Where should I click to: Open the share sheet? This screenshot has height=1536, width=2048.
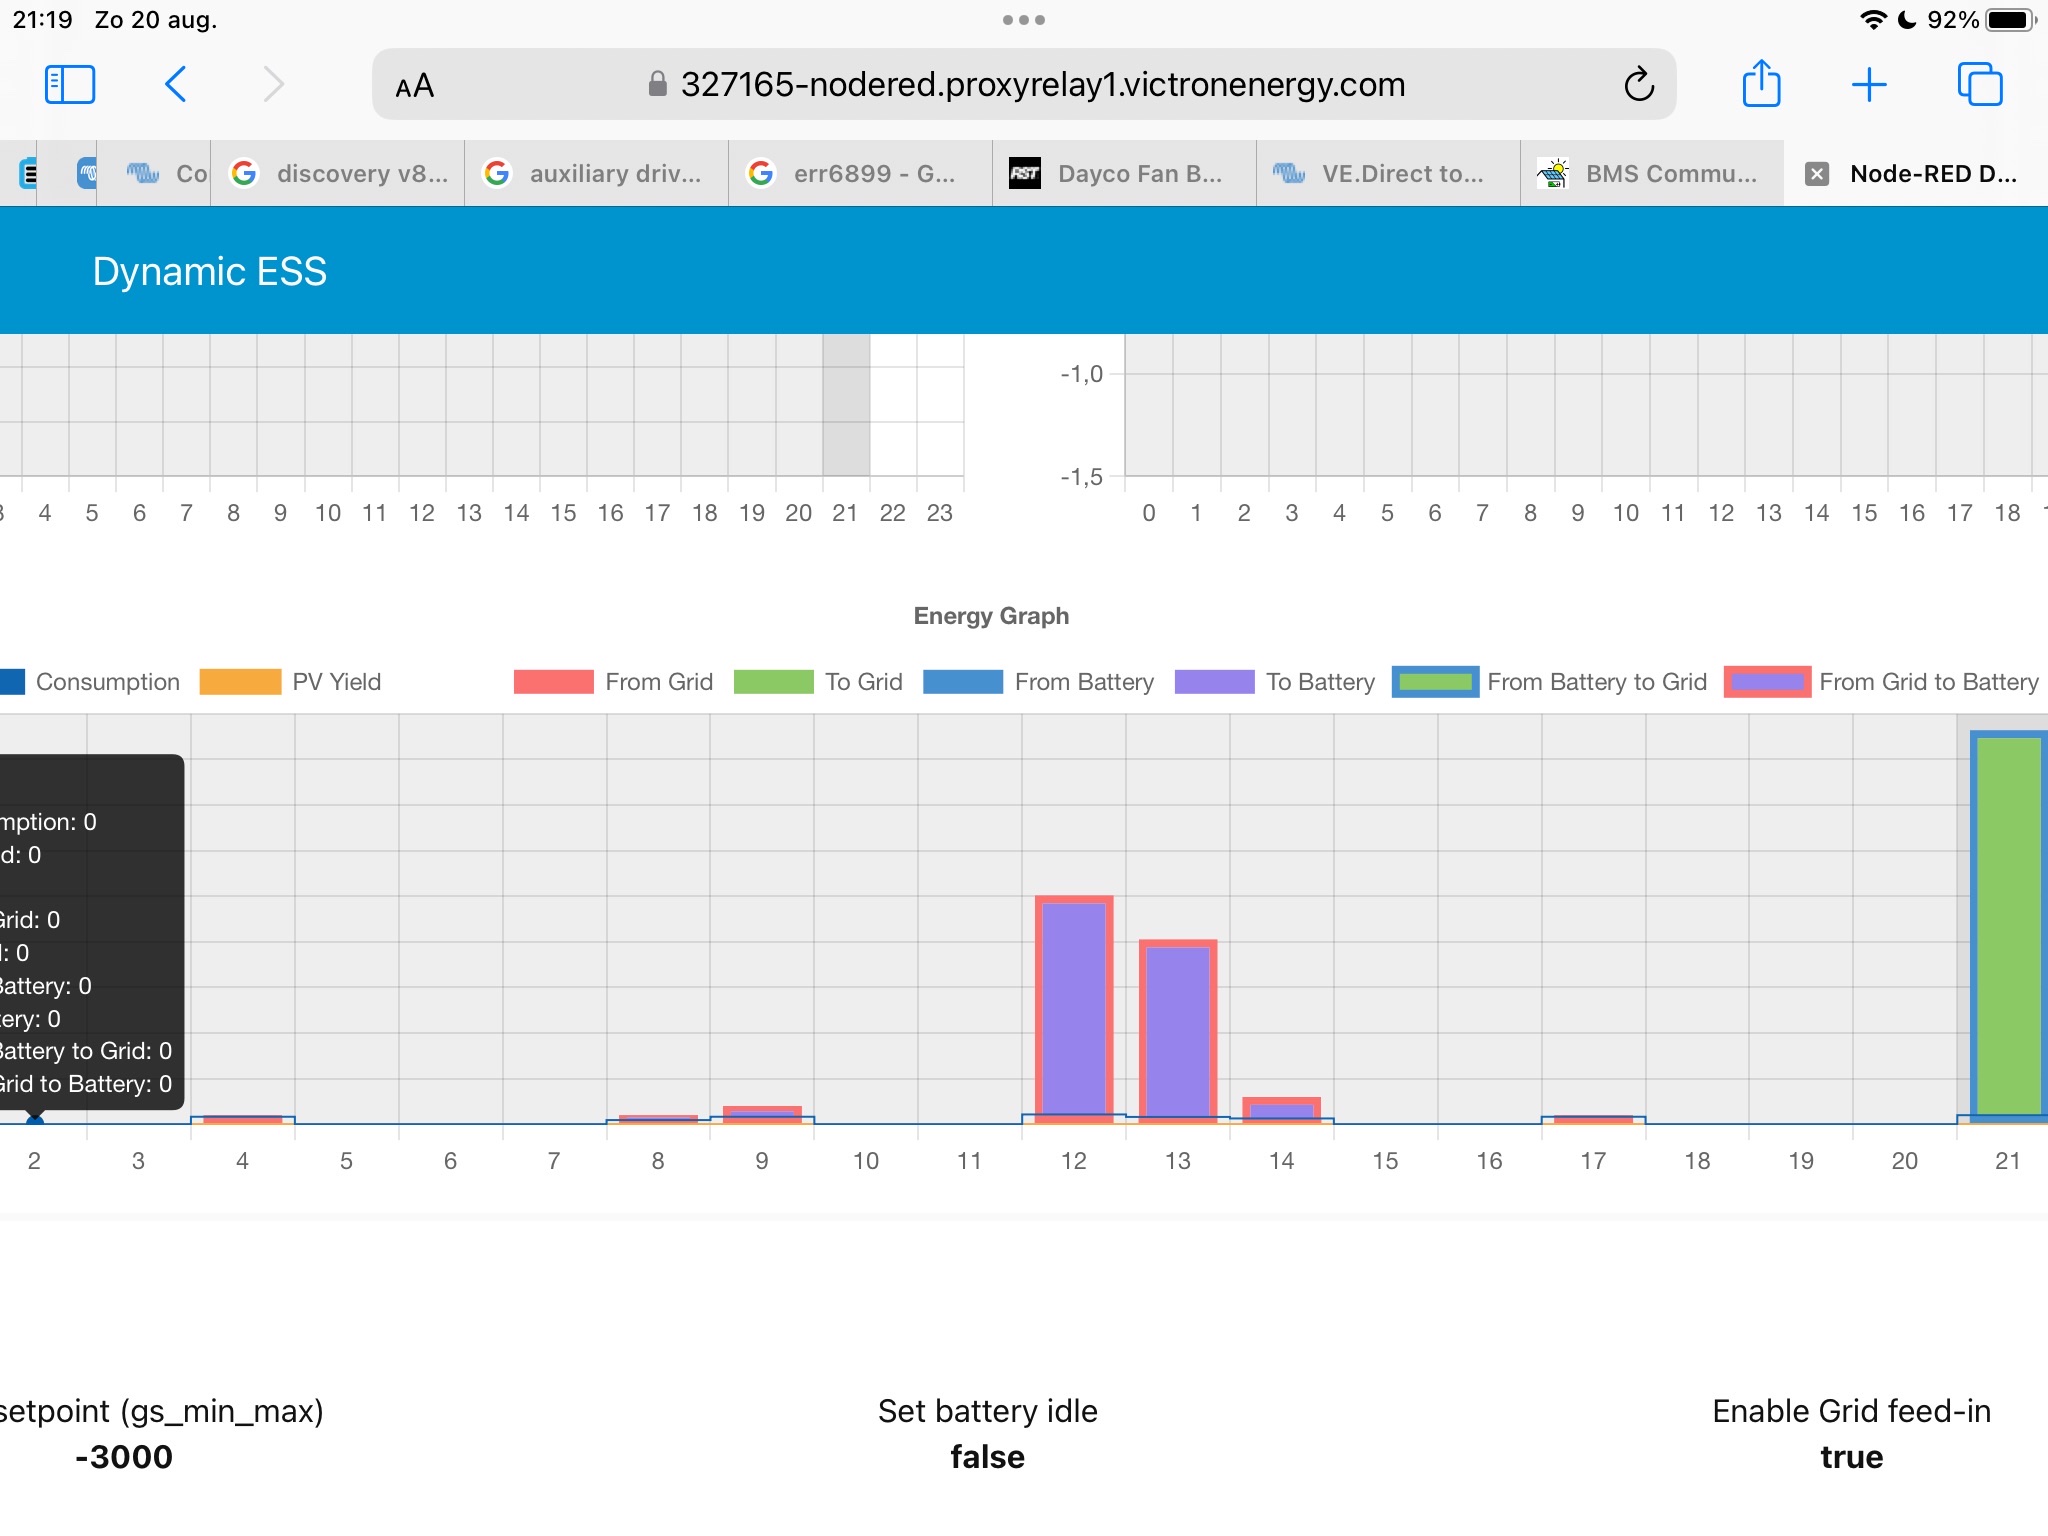pos(1763,84)
